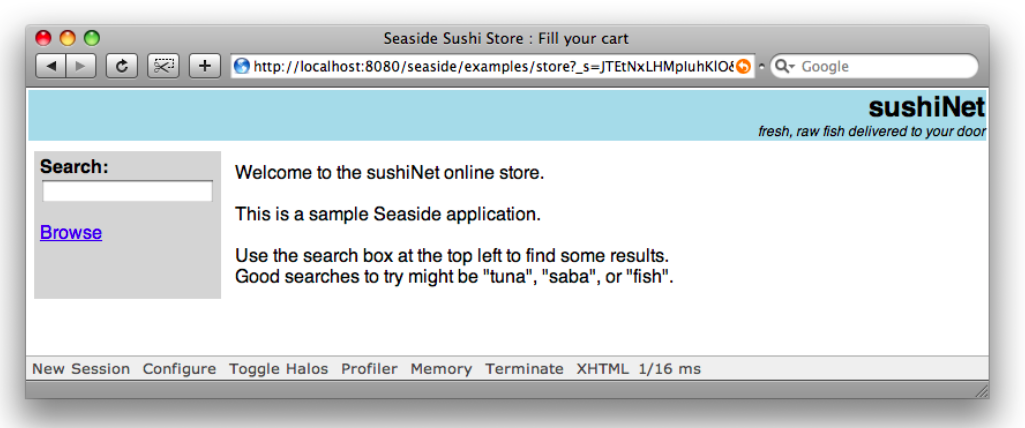Viewport: 1025px width, 428px height.
Task: Click the orange RSS/reload icon in URL field
Action: 743,66
